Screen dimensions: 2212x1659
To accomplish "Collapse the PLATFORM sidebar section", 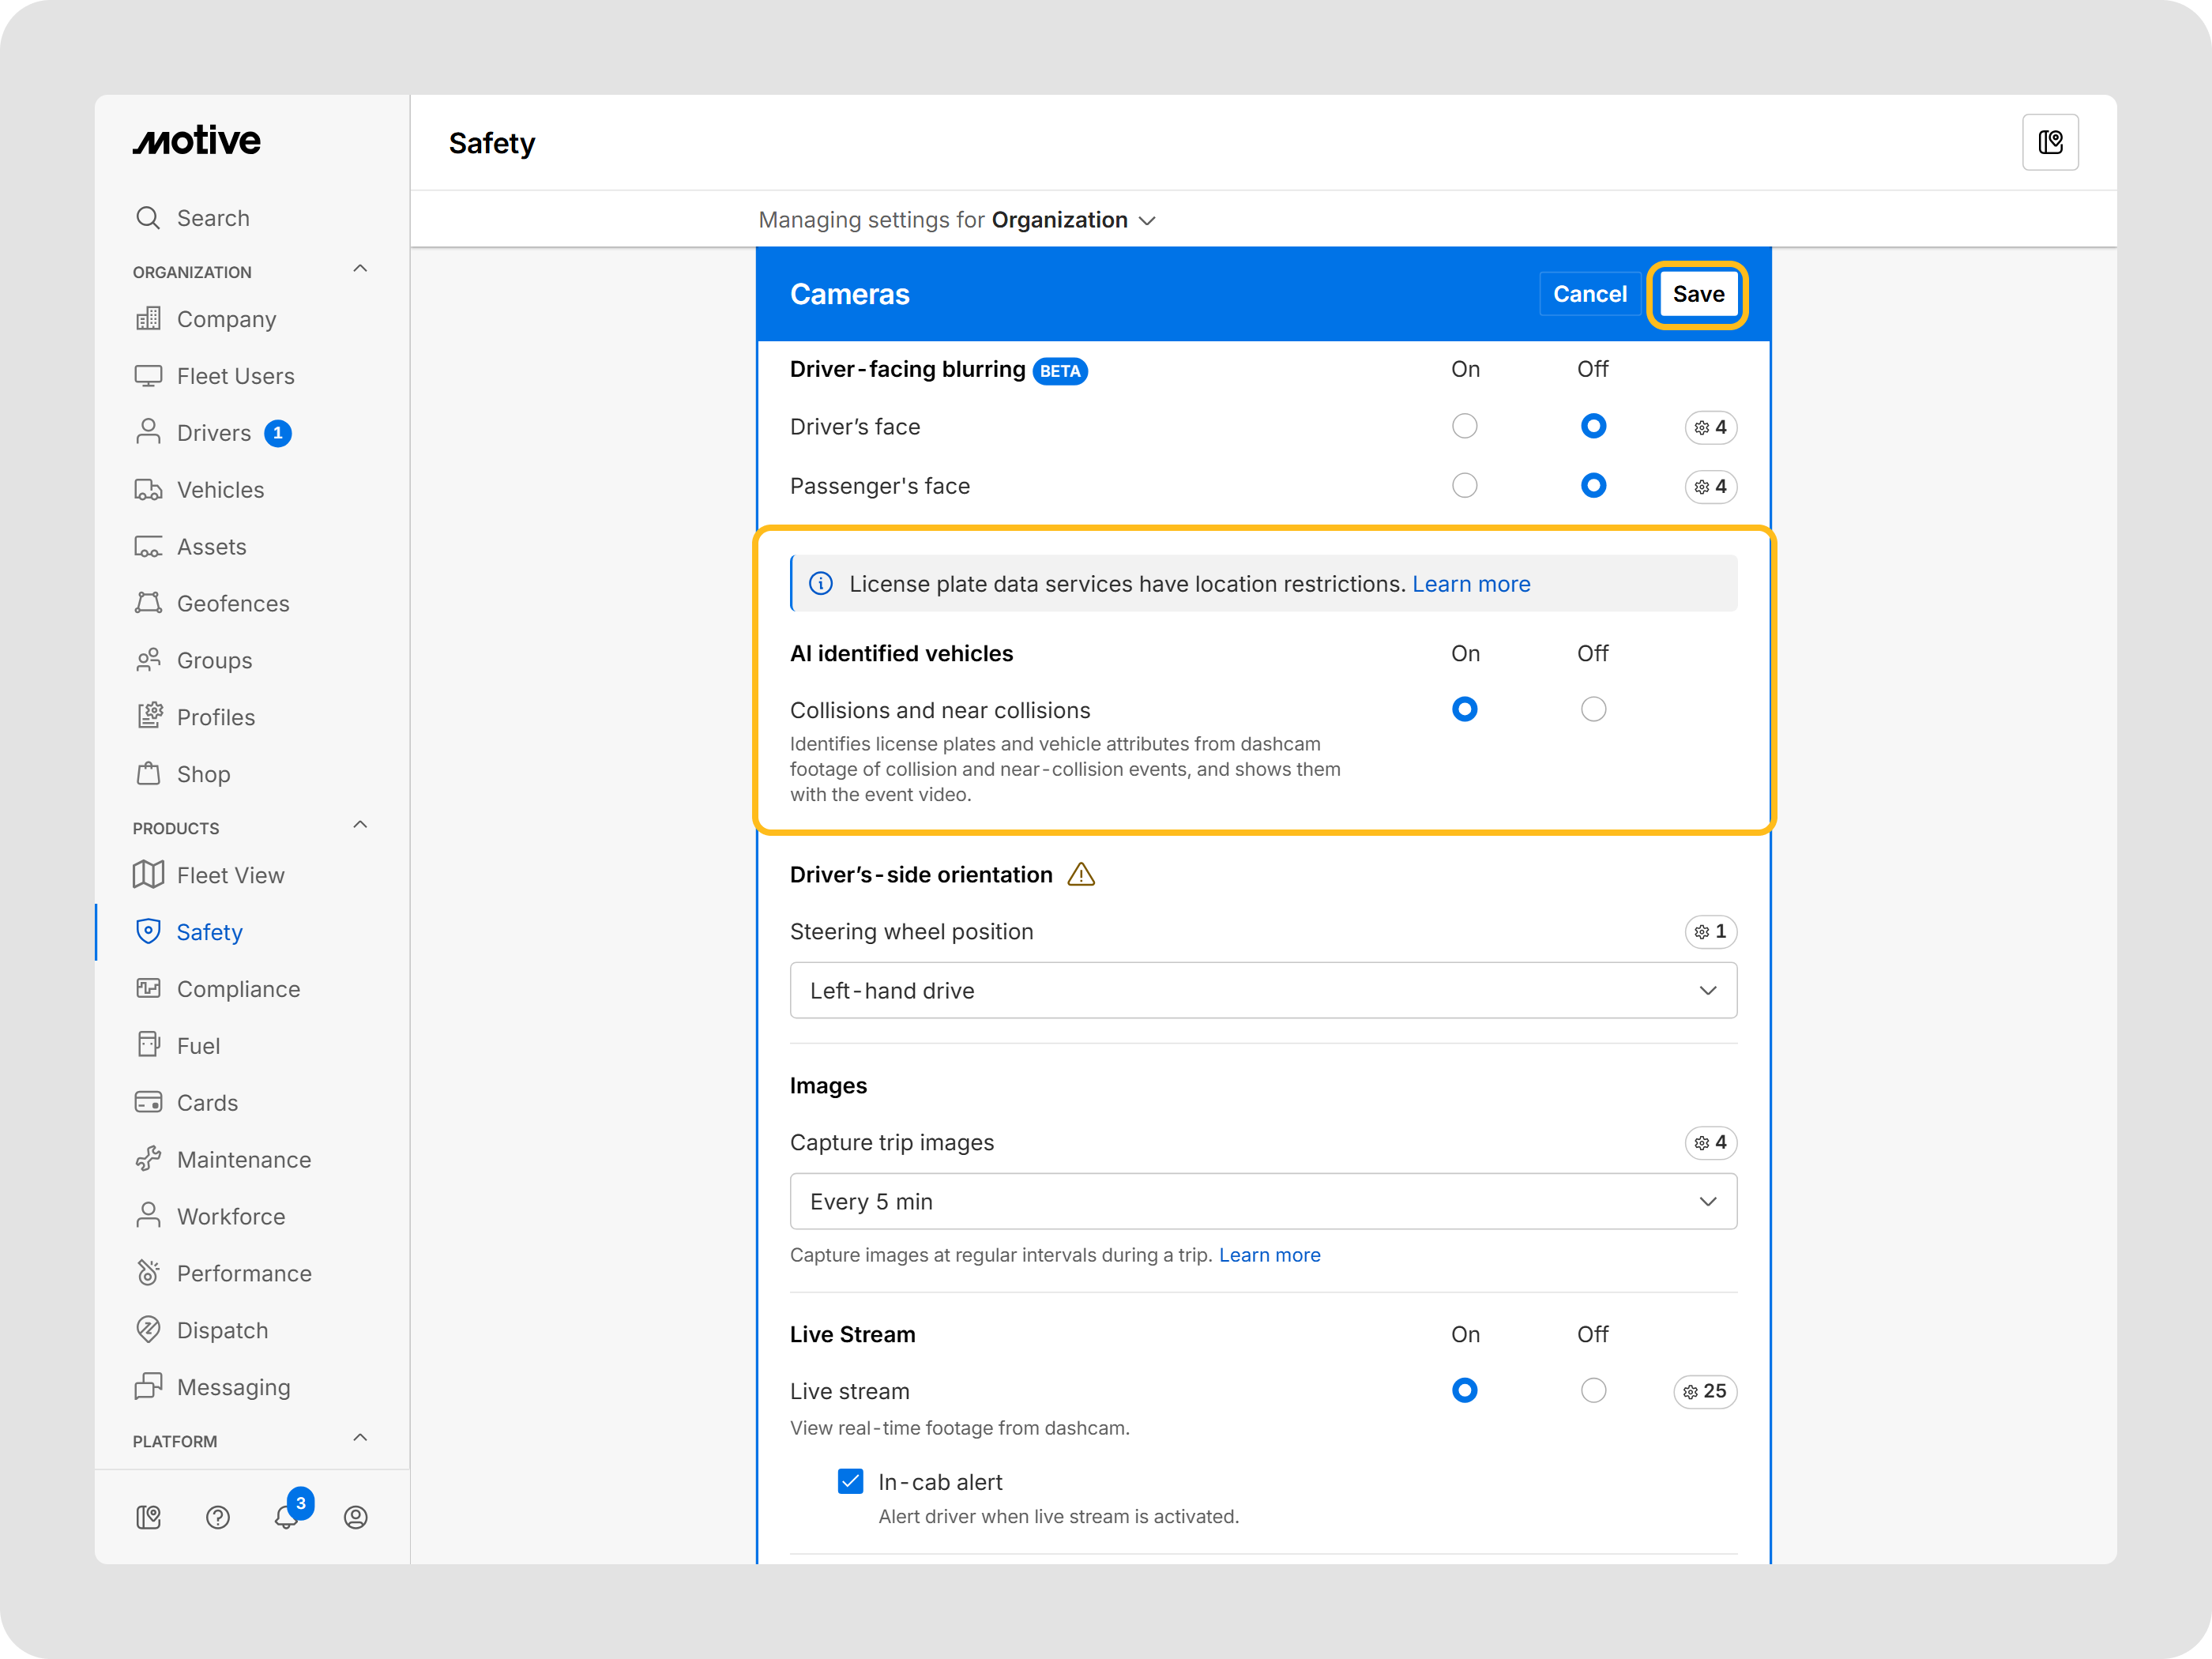I will click(x=360, y=1438).
